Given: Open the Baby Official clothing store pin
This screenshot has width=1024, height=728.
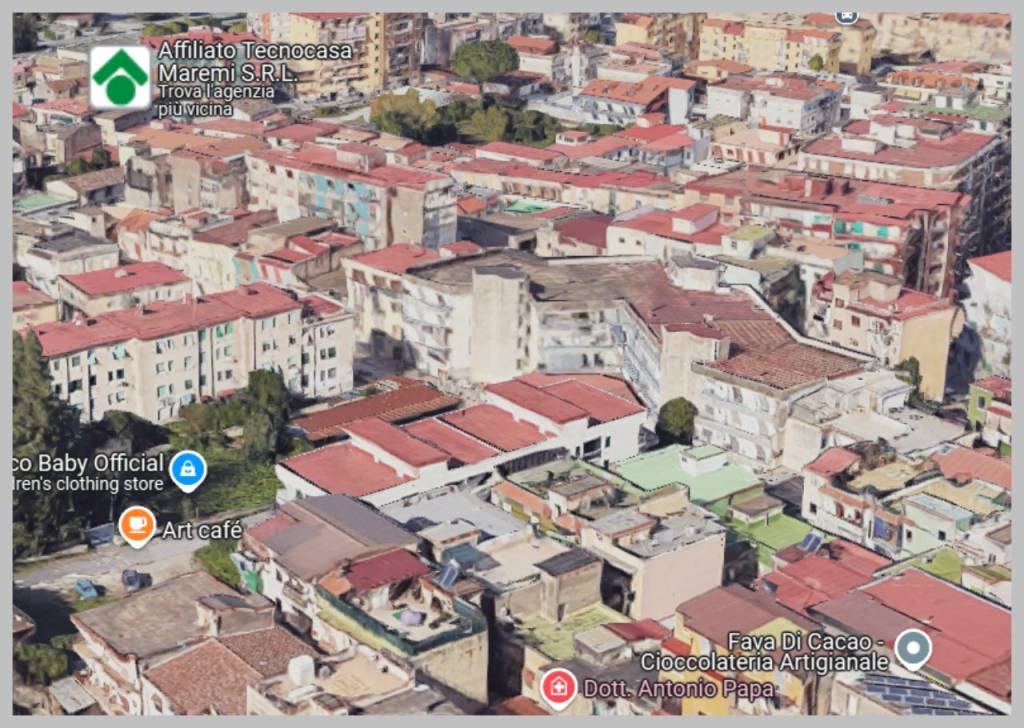Looking at the screenshot, I should coord(187,466).
